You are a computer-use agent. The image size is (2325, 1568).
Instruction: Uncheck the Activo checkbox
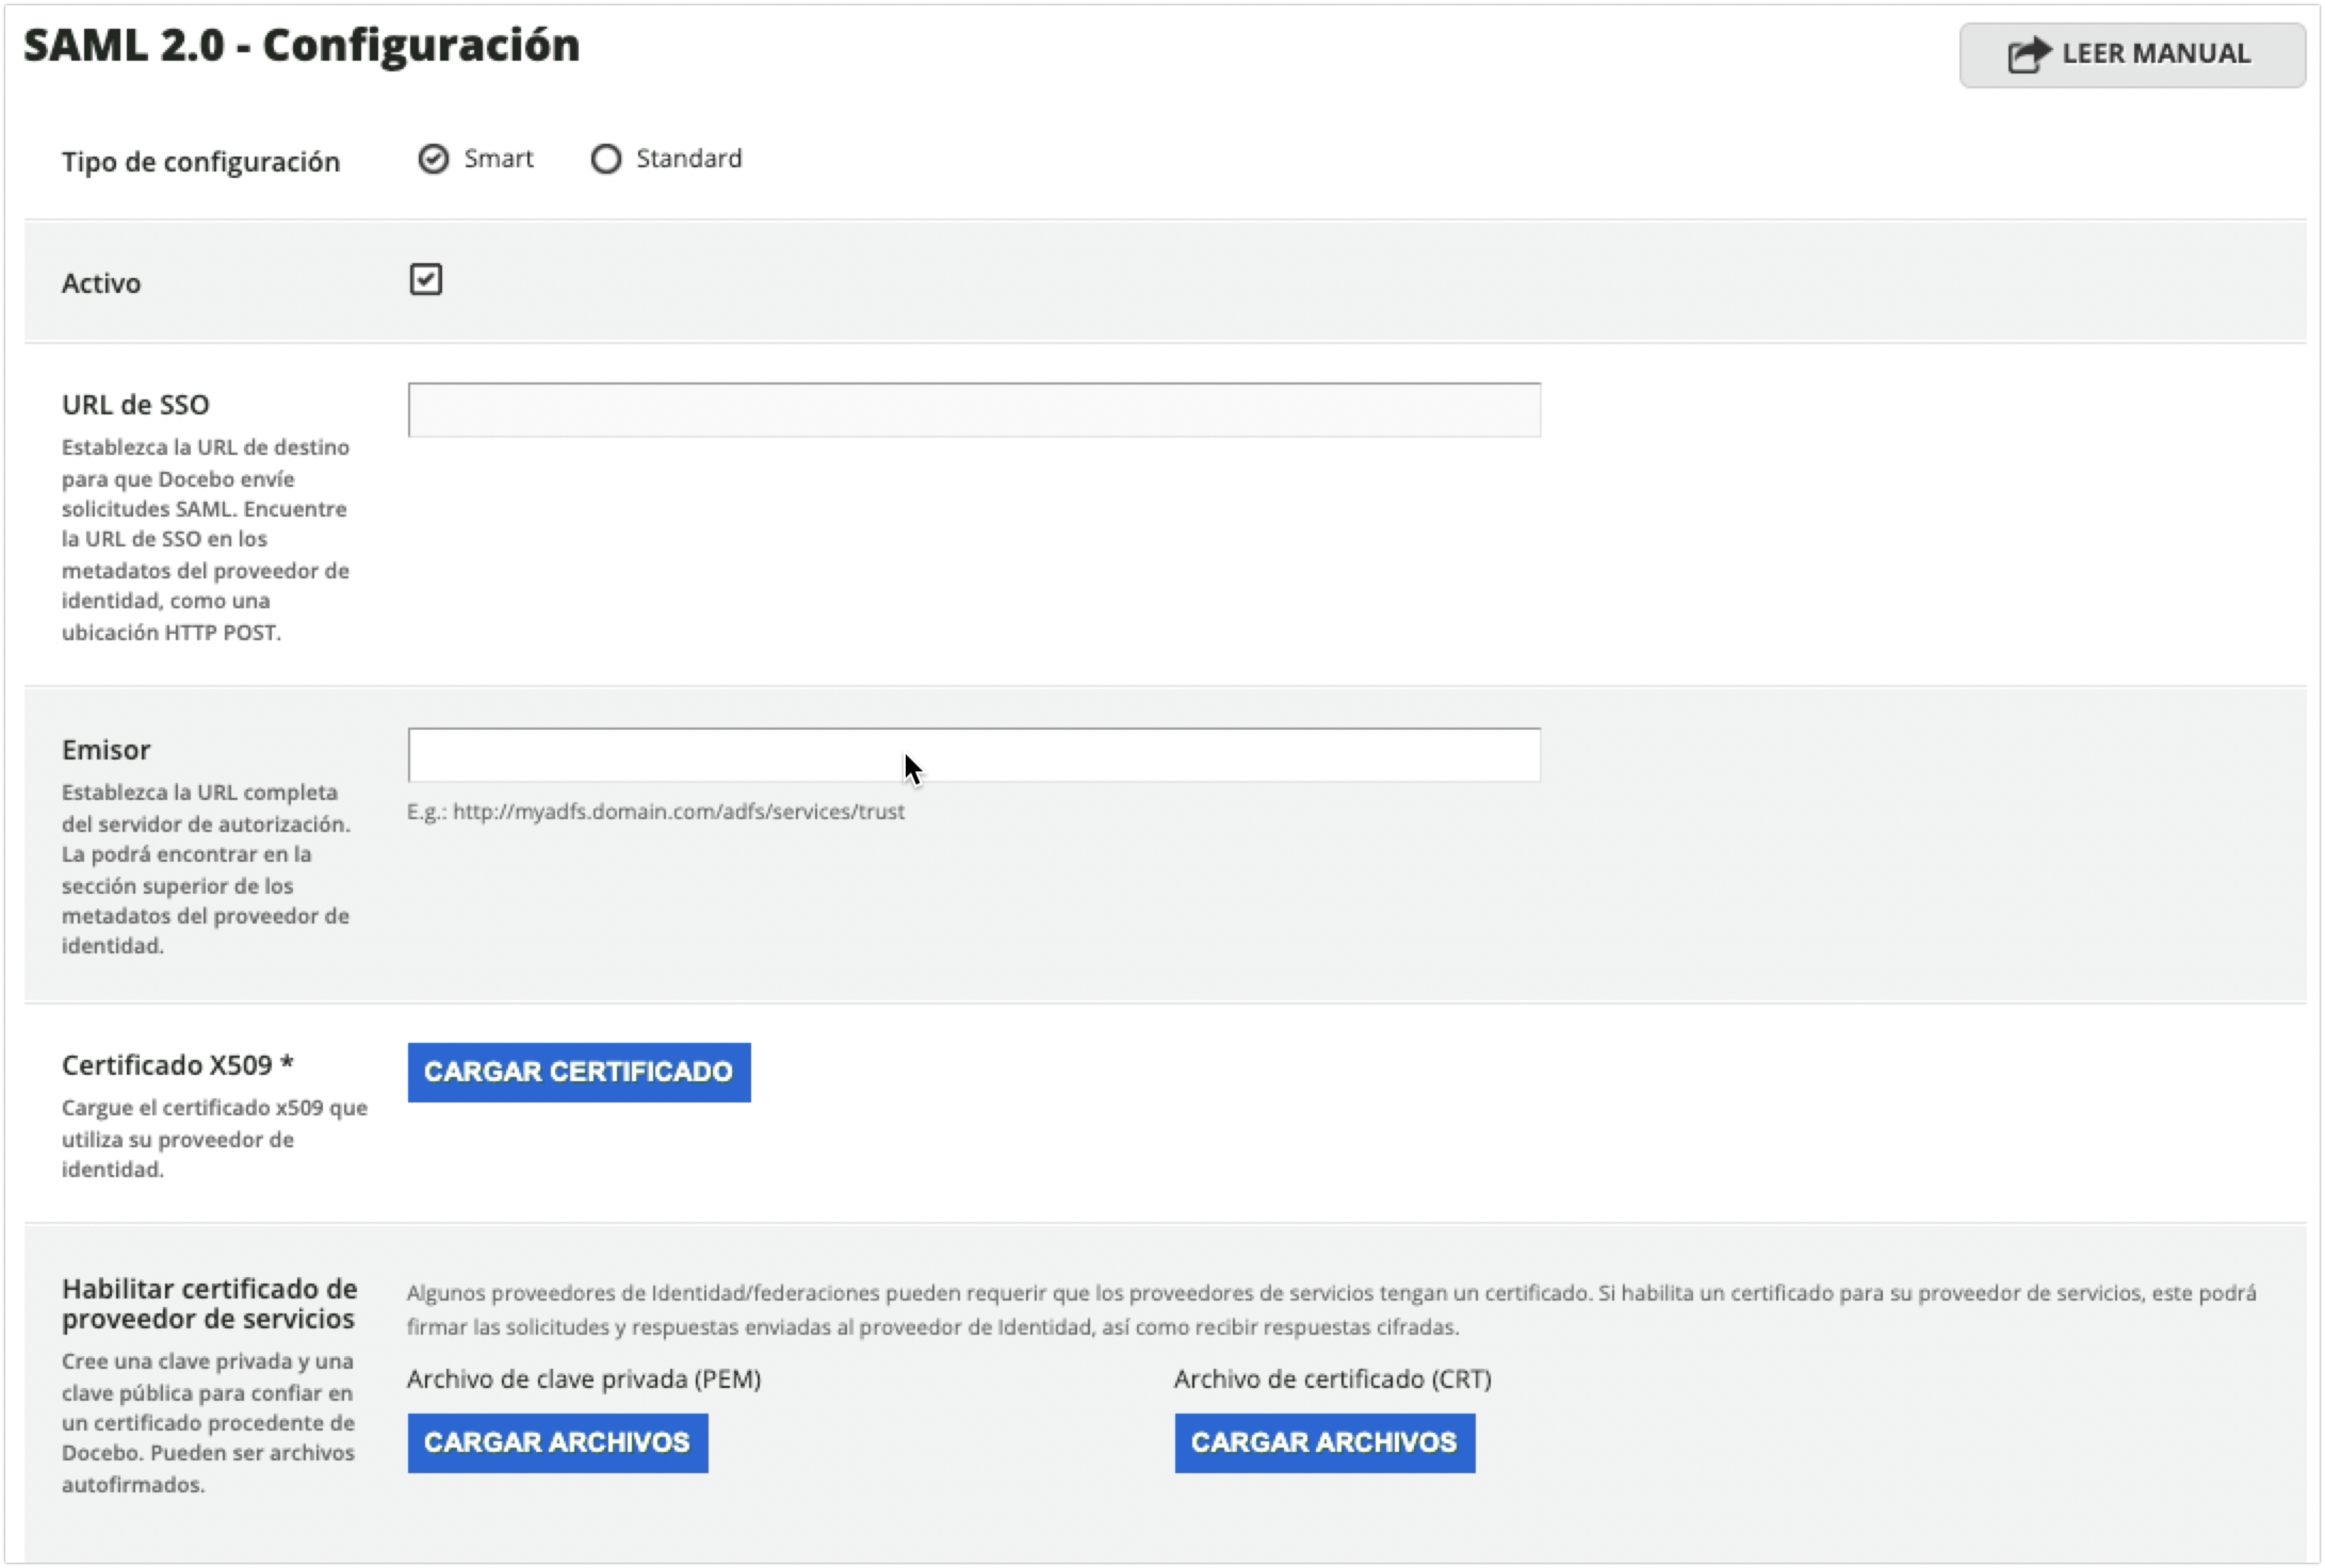pyautogui.click(x=427, y=279)
